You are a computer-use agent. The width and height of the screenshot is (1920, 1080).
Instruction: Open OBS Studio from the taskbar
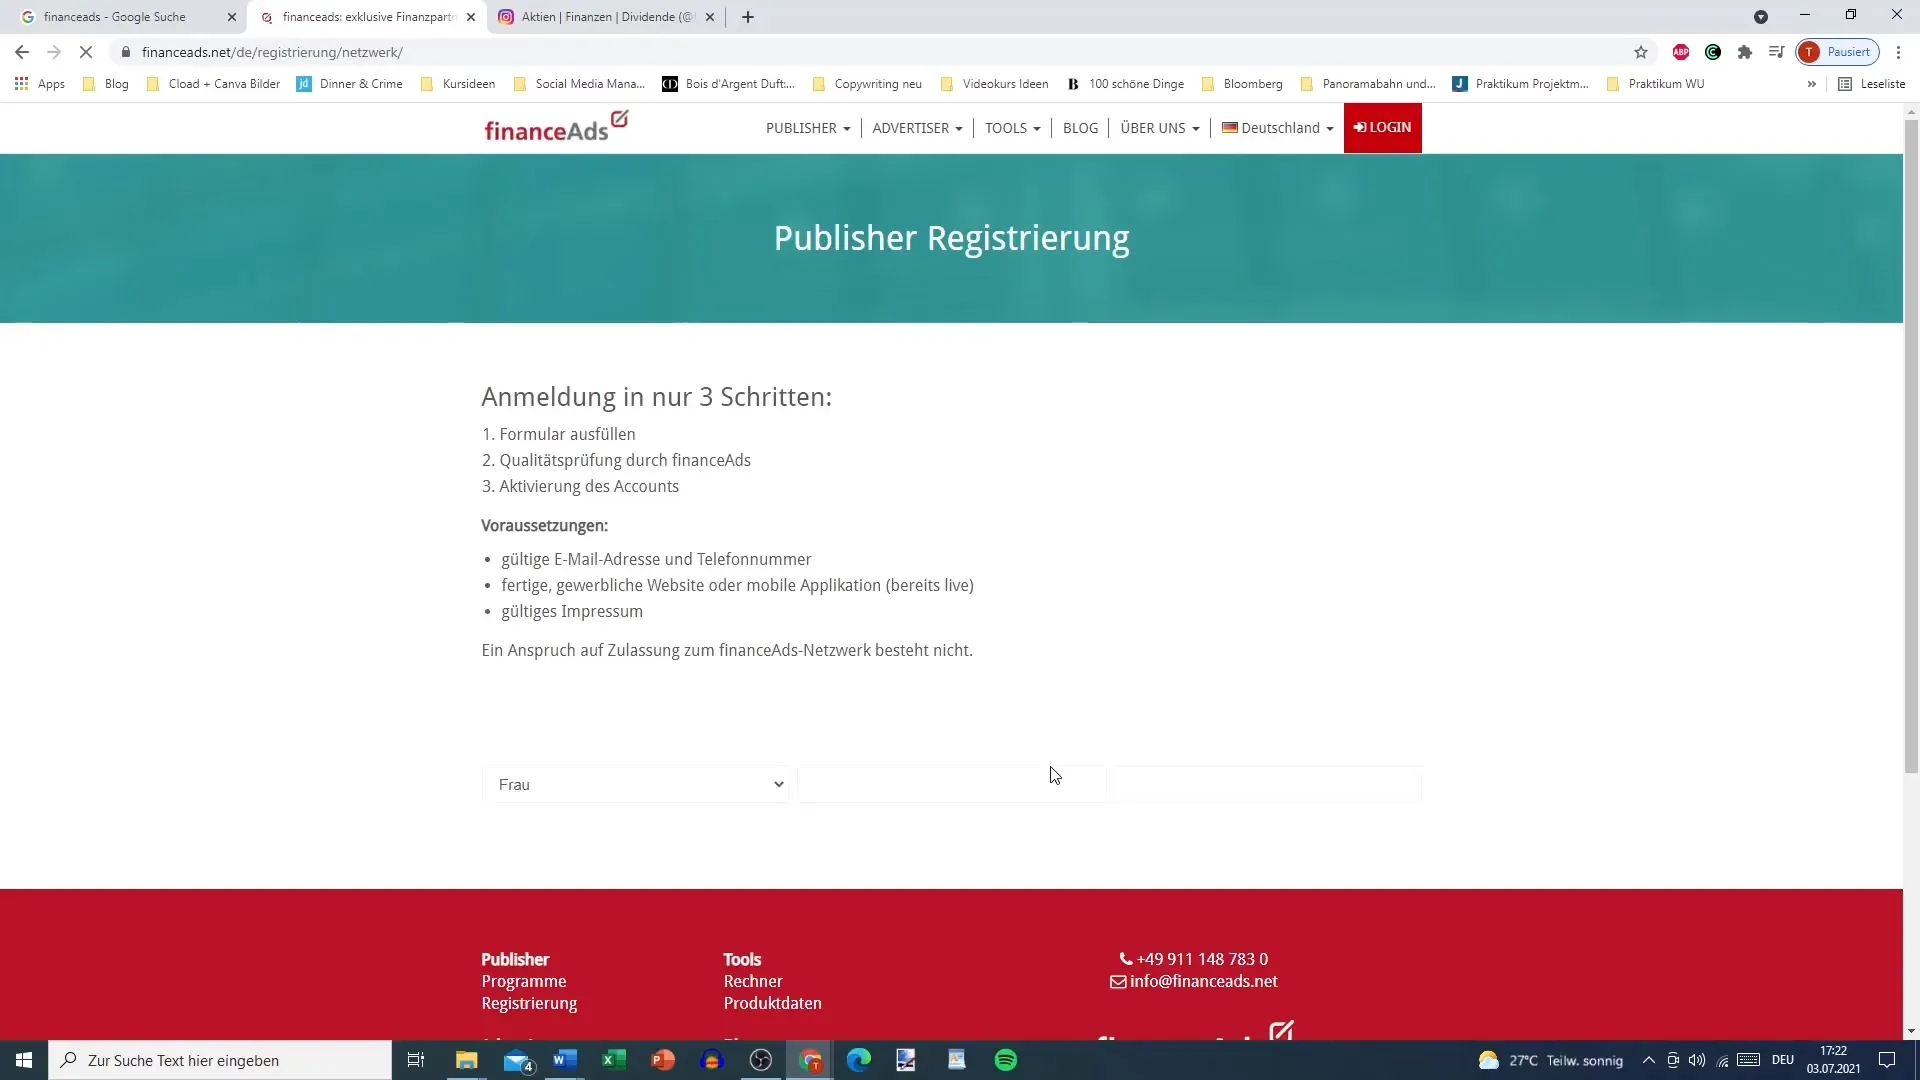(x=760, y=1060)
